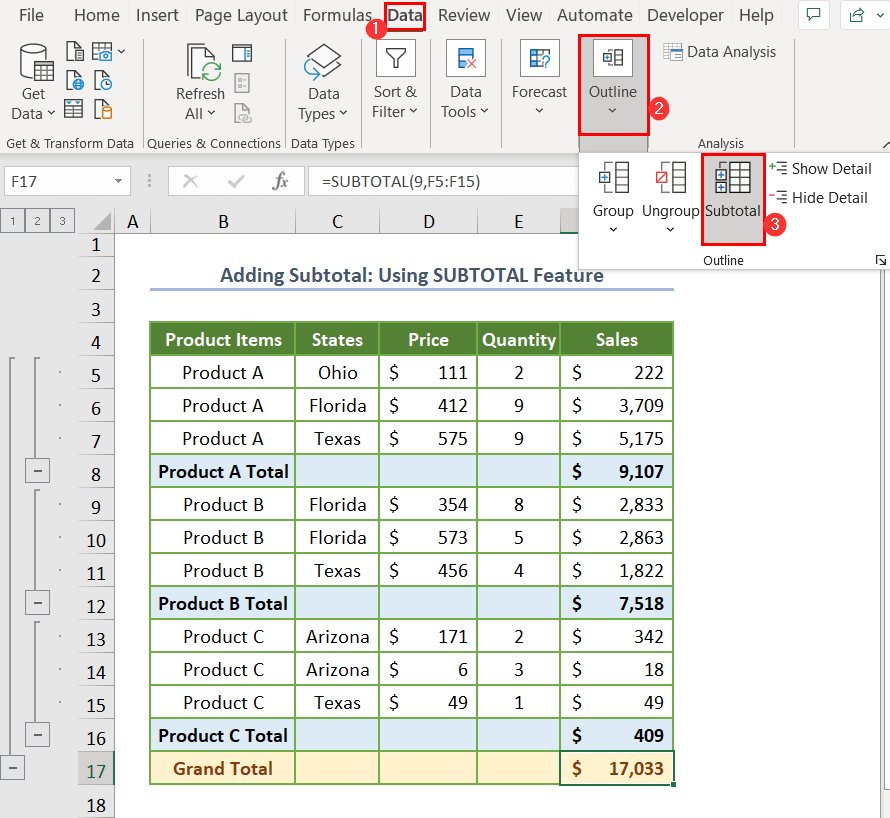
Task: Collapse the Grand Total outline level
Action: tap(12, 768)
